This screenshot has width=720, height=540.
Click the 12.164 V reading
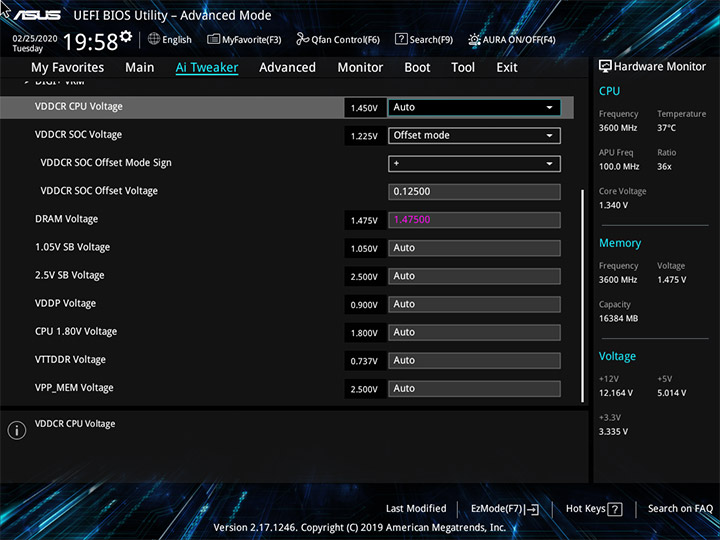616,393
